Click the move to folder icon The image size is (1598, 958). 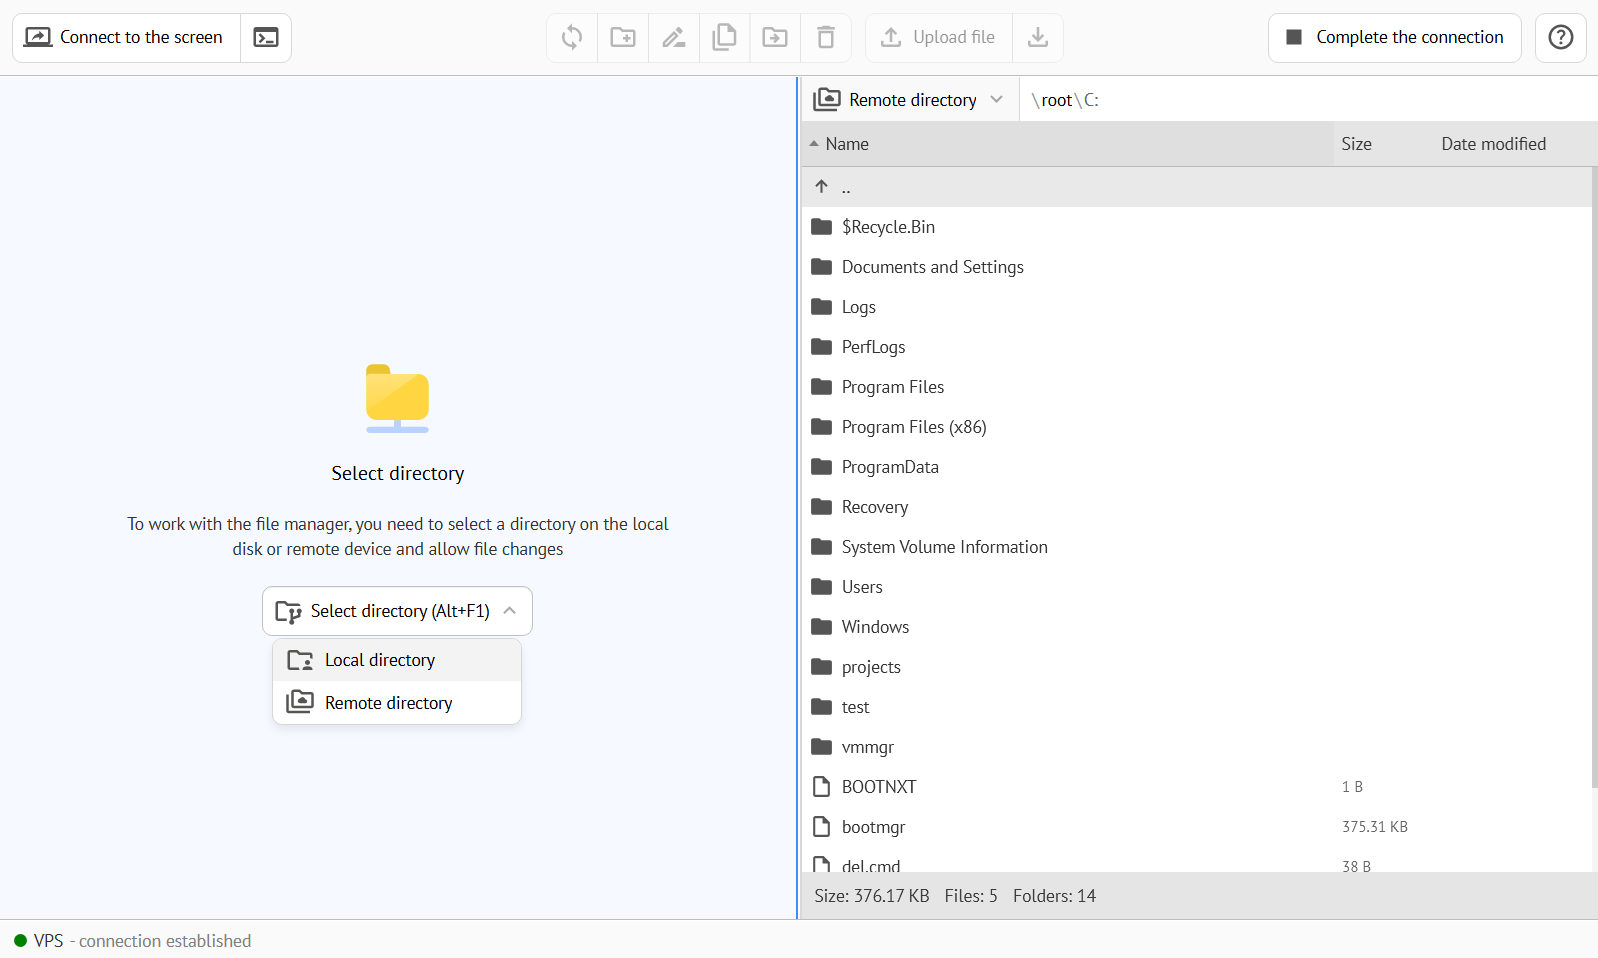coord(775,38)
